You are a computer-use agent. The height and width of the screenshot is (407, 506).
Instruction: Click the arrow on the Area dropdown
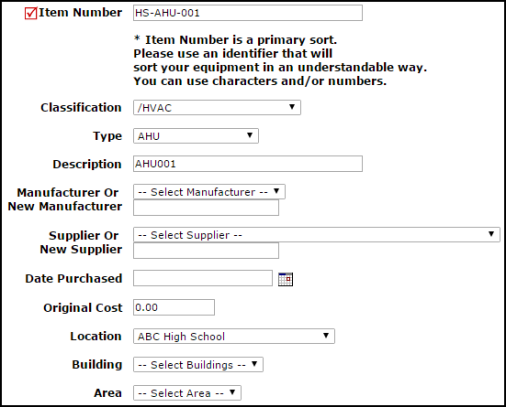click(232, 392)
